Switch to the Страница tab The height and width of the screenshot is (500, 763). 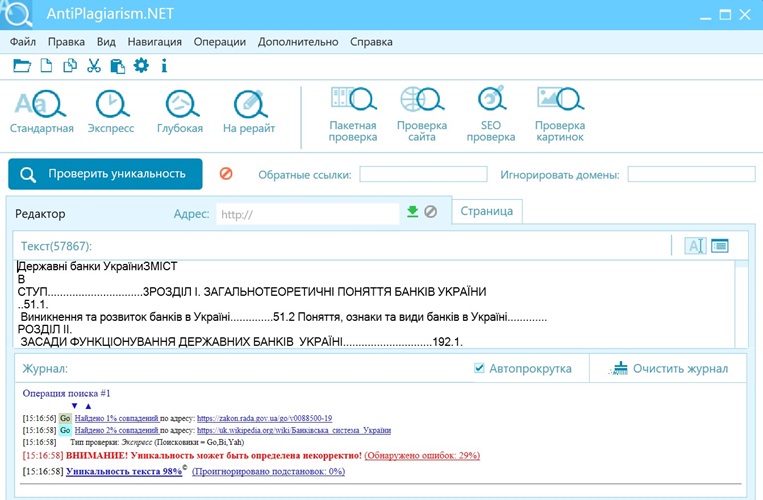(x=487, y=211)
